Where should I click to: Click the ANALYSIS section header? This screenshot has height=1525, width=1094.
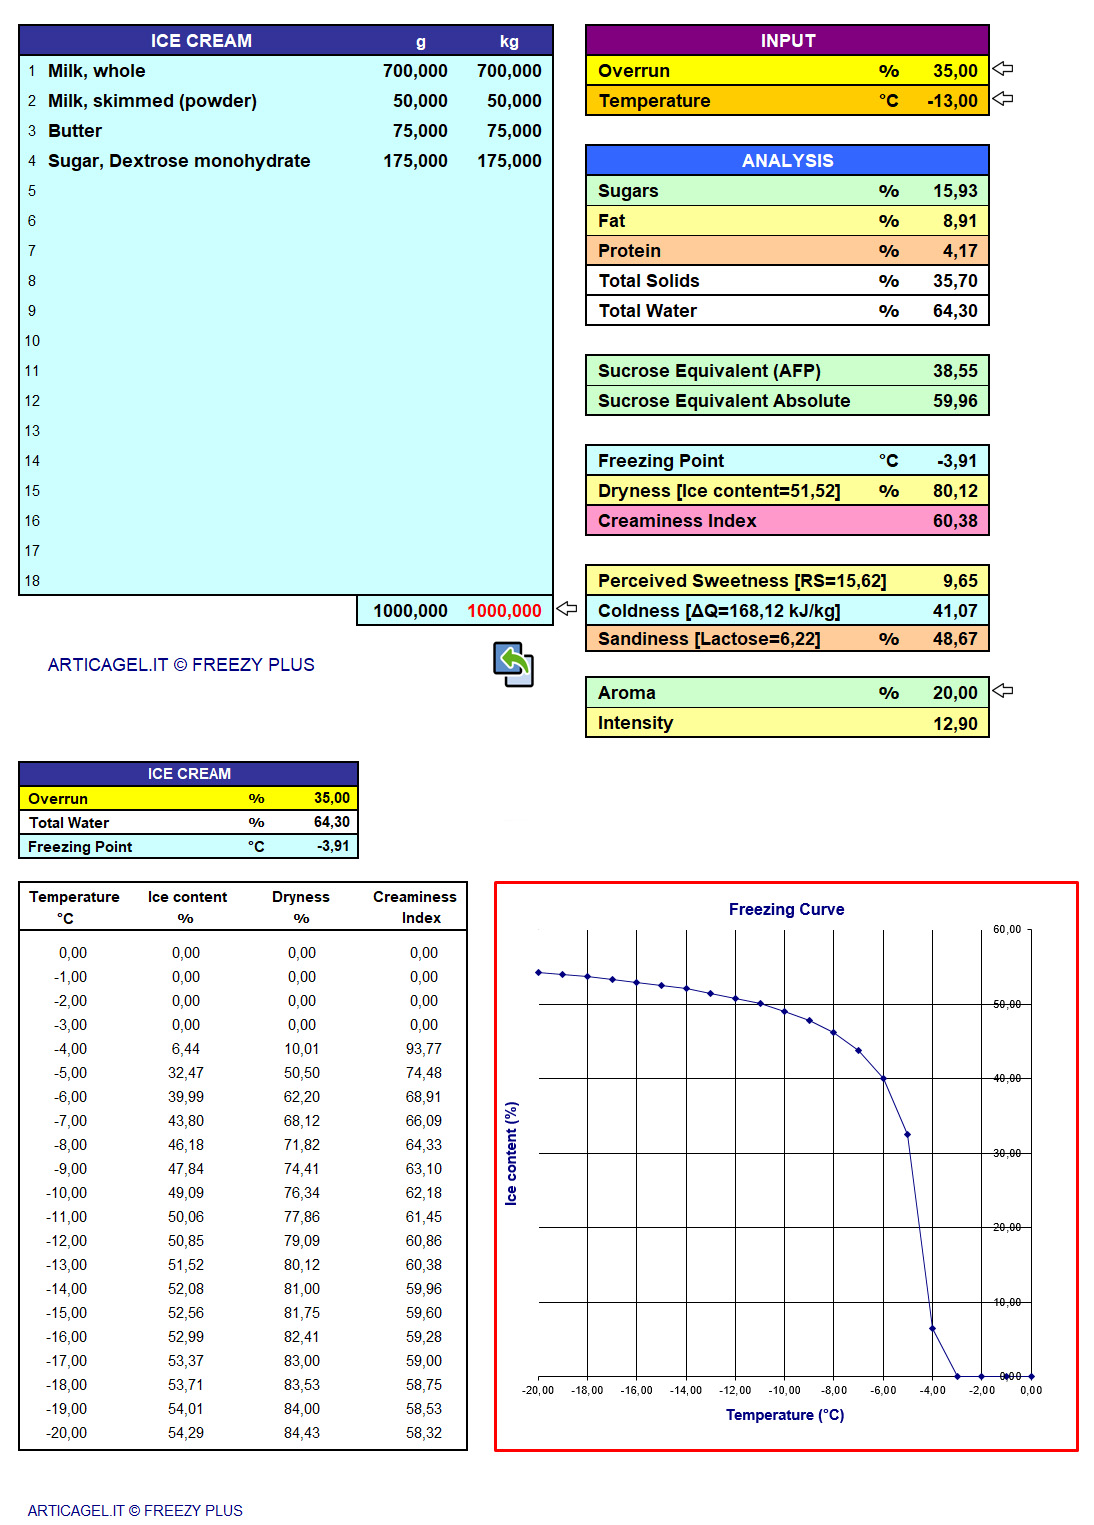click(x=787, y=160)
